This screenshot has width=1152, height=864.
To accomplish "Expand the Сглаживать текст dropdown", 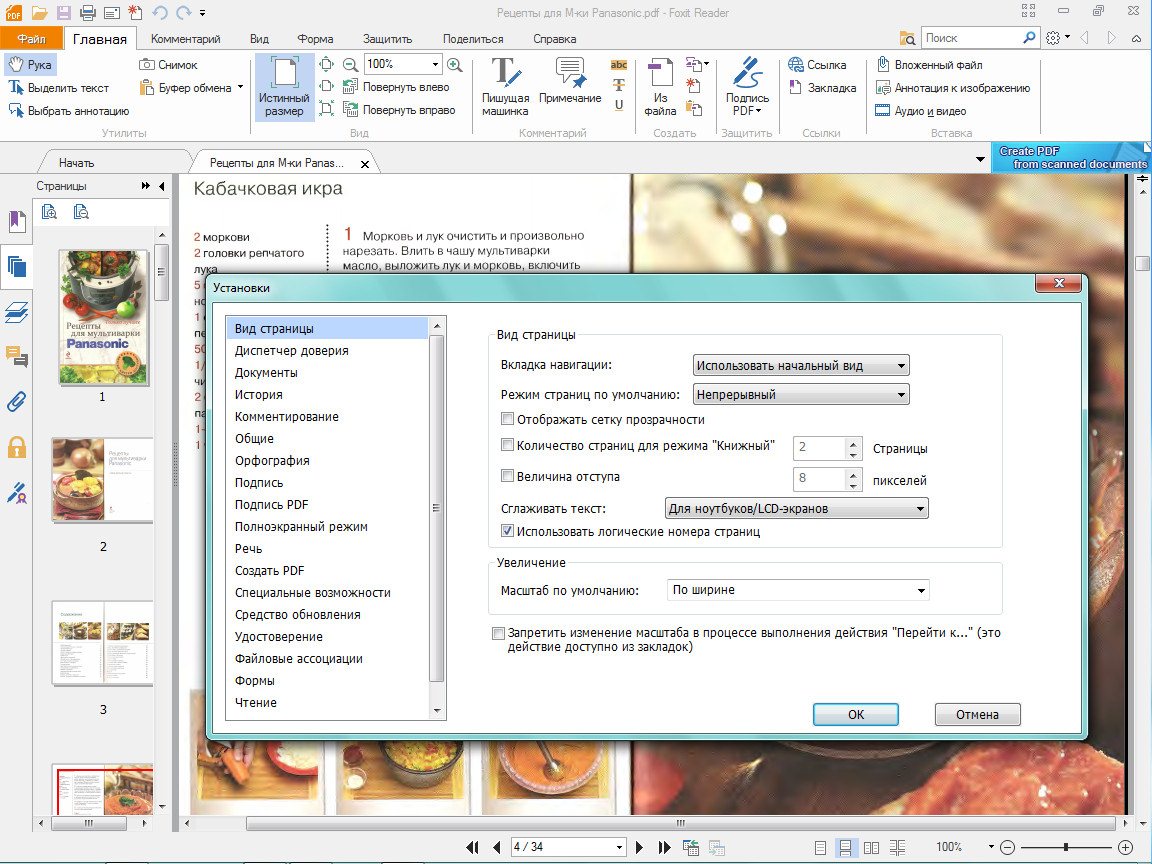I will [x=796, y=509].
